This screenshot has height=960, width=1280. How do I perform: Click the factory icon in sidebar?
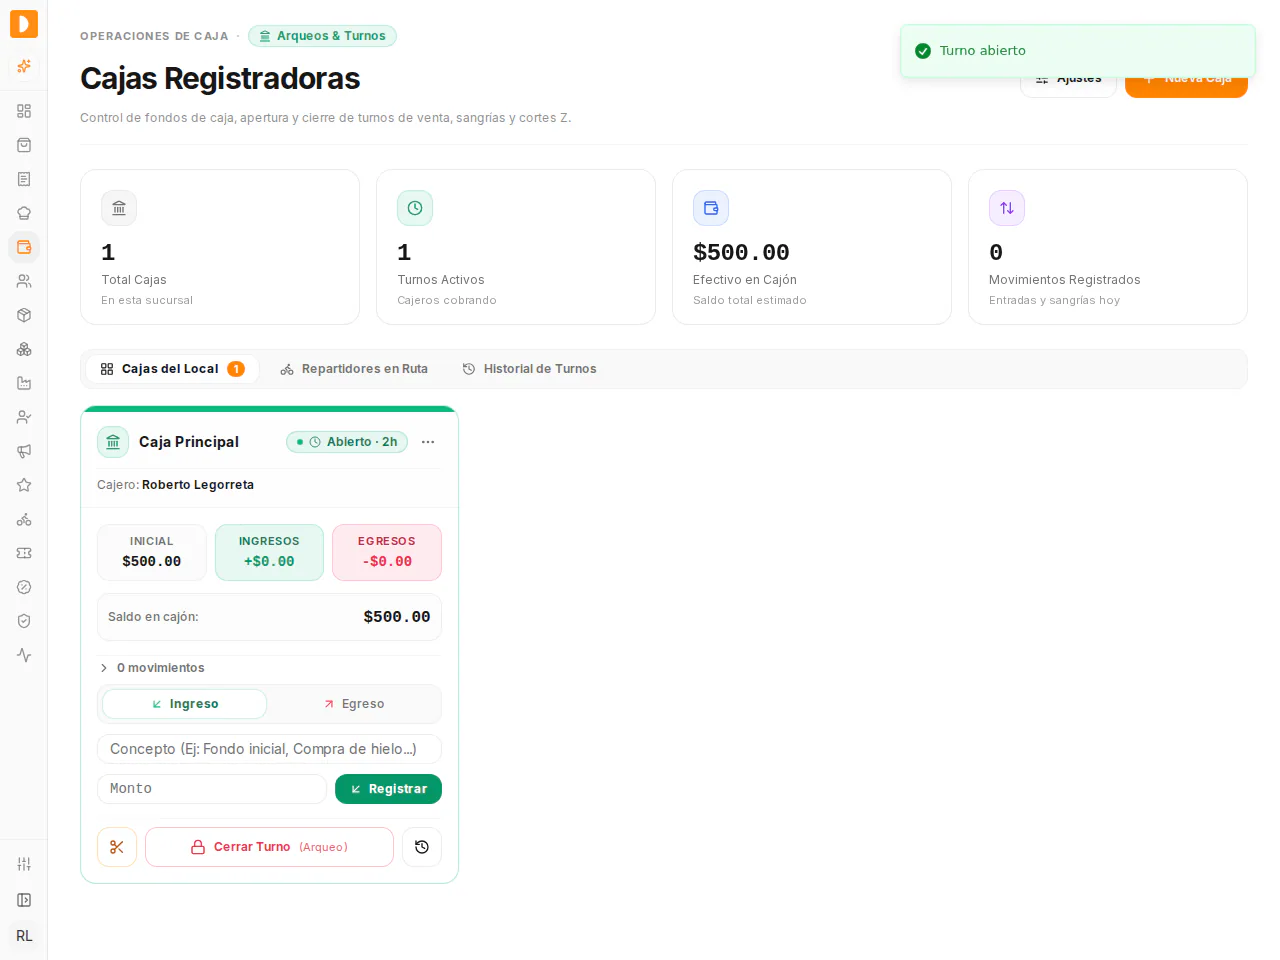24,383
